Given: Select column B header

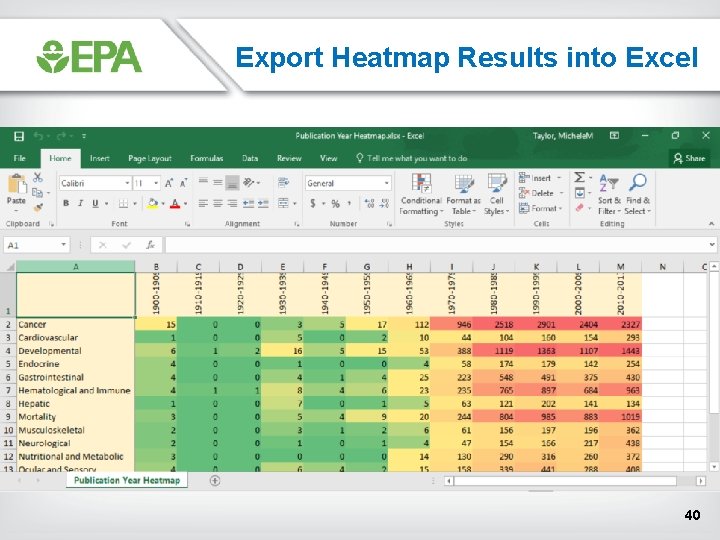Looking at the screenshot, I should point(156,266).
